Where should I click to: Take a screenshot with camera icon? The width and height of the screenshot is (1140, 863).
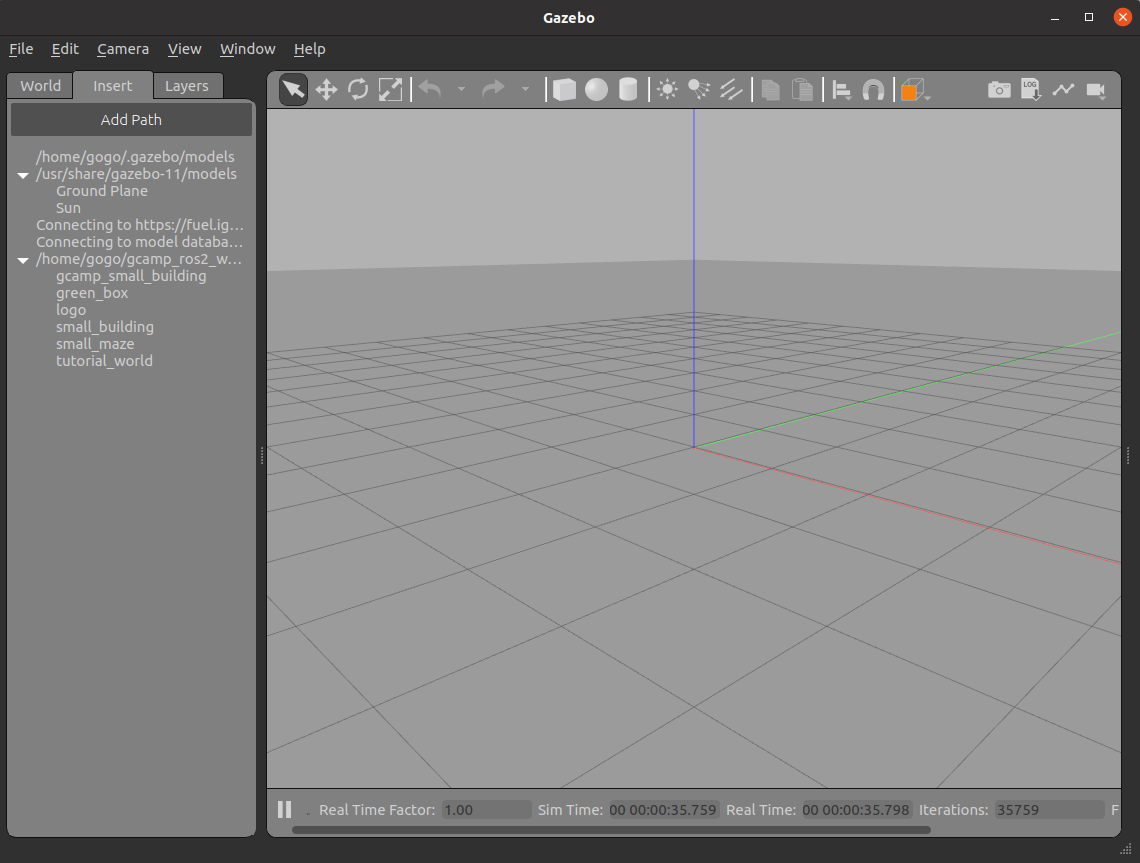tap(999, 89)
